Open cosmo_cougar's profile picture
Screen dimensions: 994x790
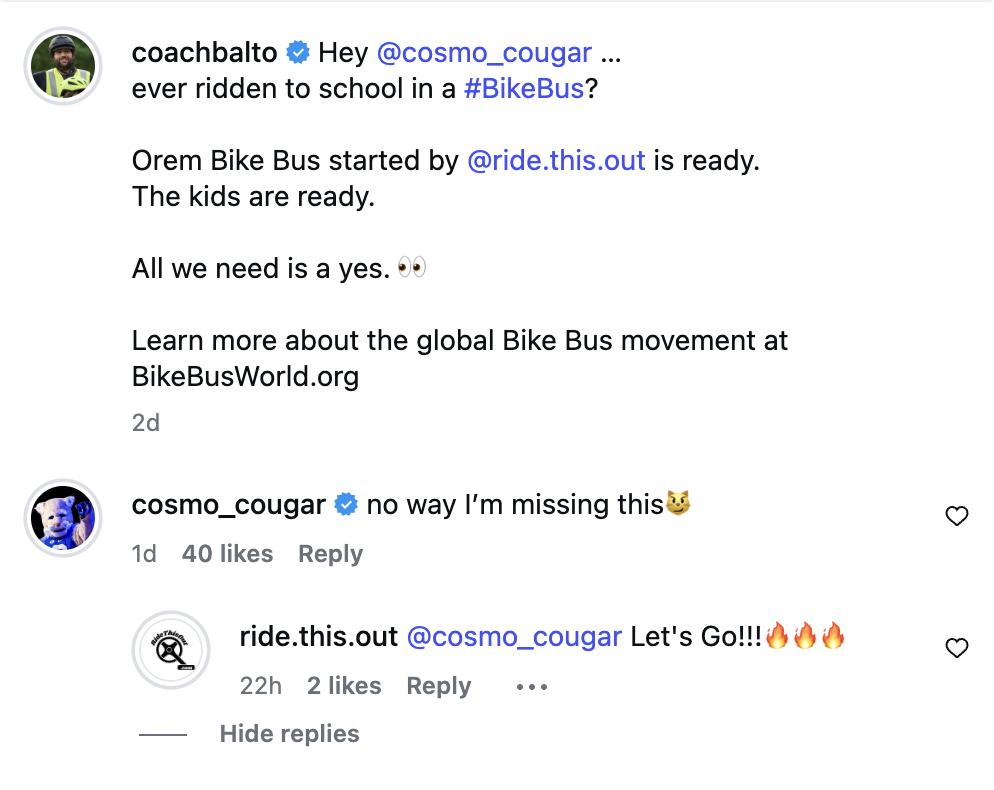(x=62, y=518)
